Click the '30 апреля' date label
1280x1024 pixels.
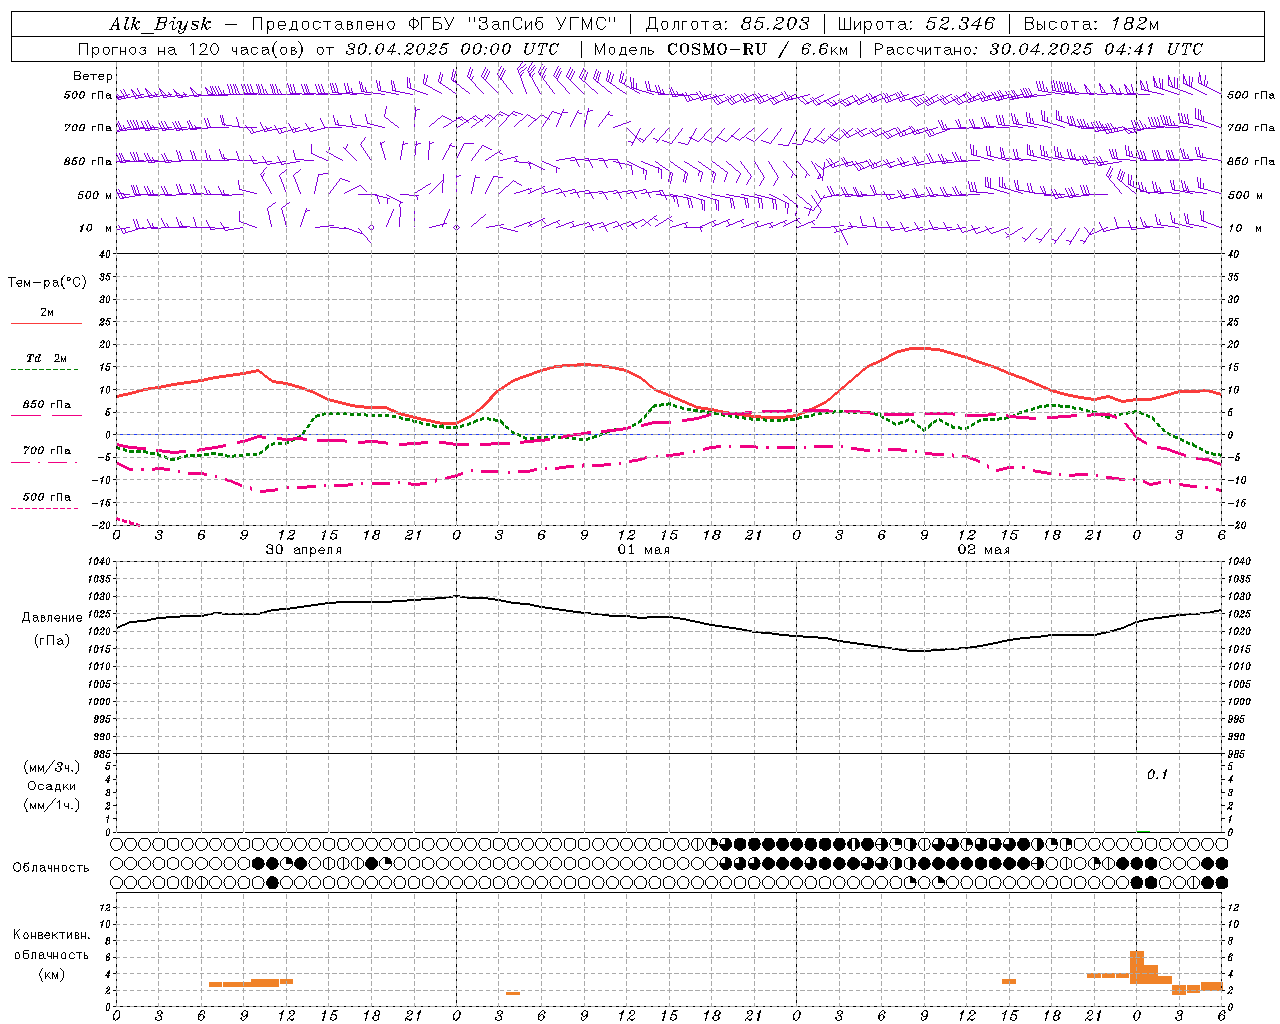coord(303,550)
